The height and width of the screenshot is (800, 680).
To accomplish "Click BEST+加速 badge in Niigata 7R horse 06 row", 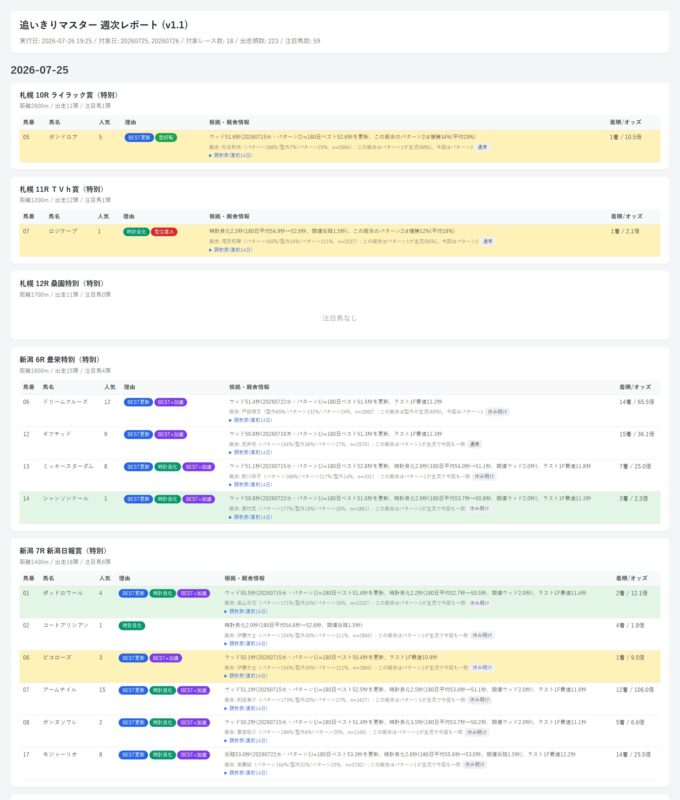I will [x=166, y=658].
